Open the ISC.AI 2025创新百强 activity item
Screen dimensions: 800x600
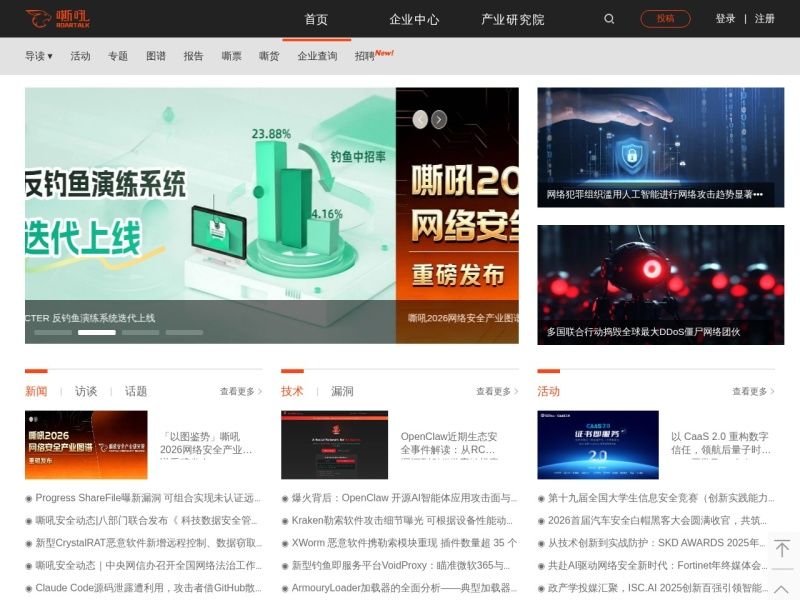click(x=658, y=588)
